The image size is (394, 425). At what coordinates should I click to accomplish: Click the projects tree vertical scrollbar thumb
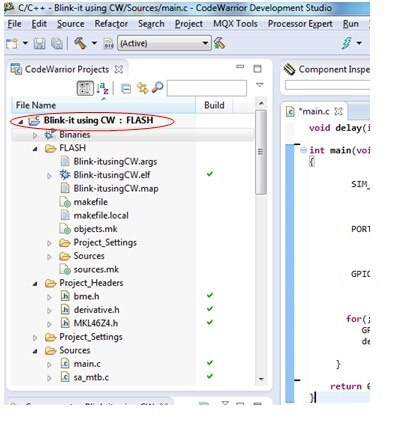(261, 152)
